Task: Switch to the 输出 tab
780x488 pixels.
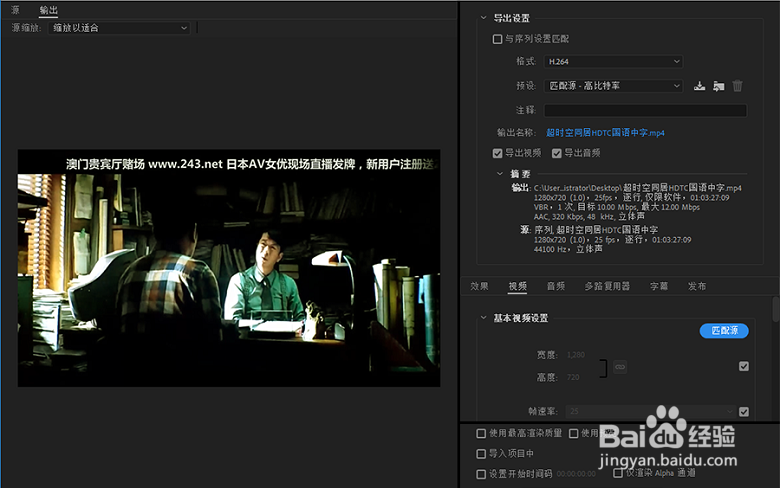Action: tap(49, 9)
